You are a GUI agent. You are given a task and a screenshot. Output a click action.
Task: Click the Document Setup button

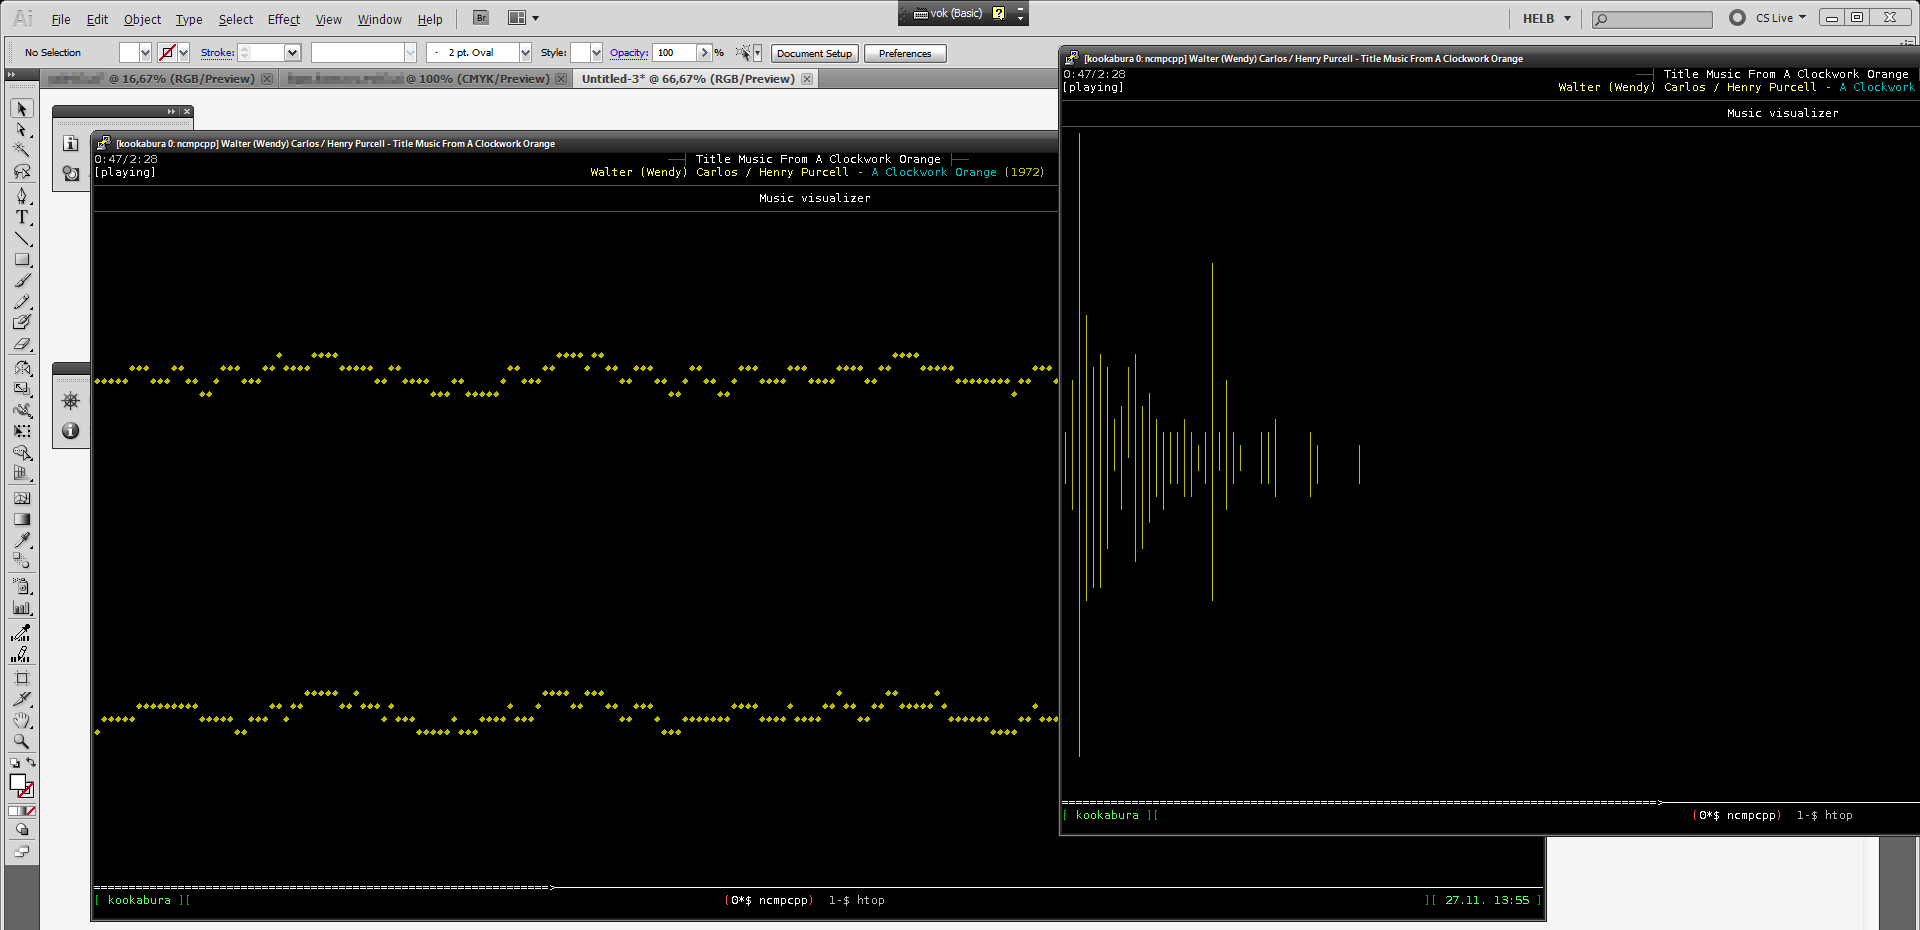click(x=814, y=53)
